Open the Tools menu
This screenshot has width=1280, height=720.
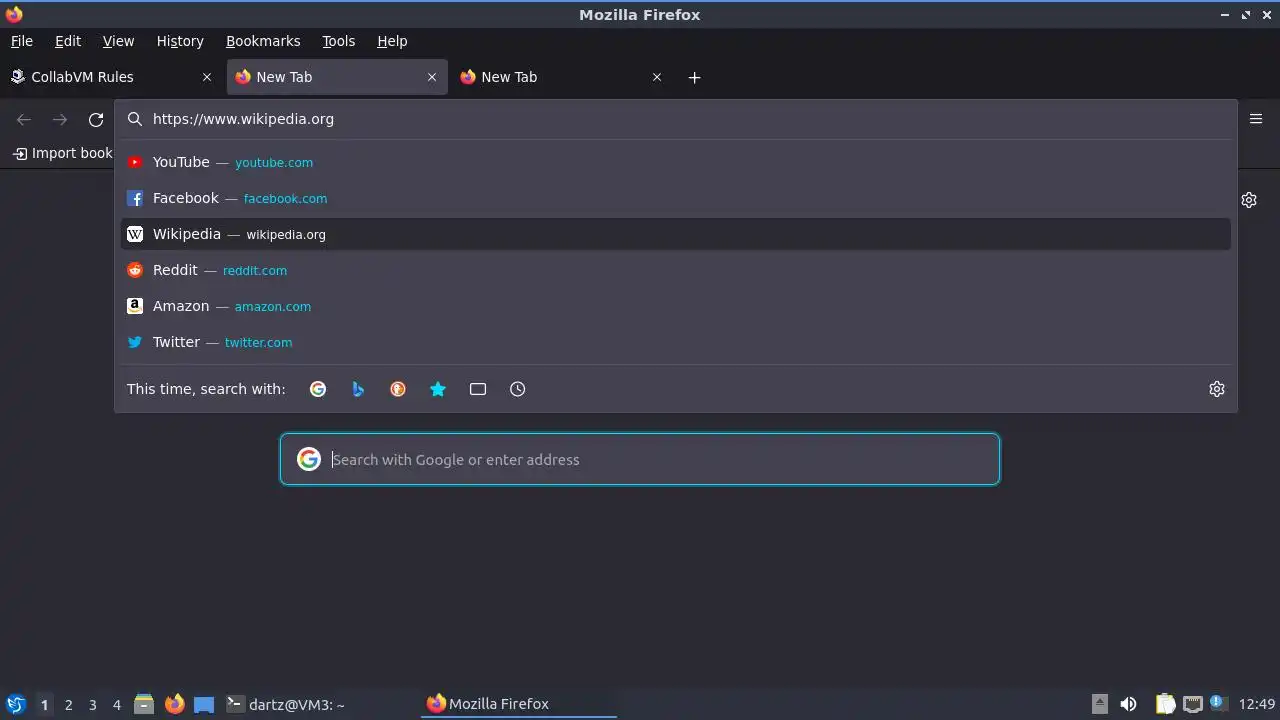click(339, 41)
